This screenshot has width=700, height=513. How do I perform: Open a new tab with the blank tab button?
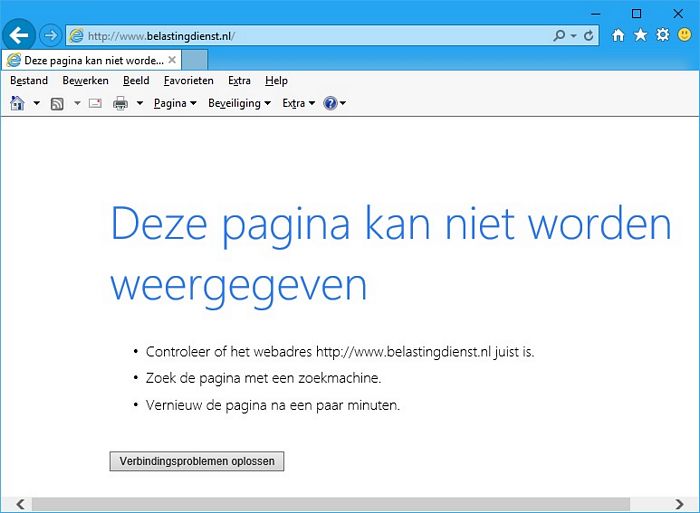(x=195, y=60)
